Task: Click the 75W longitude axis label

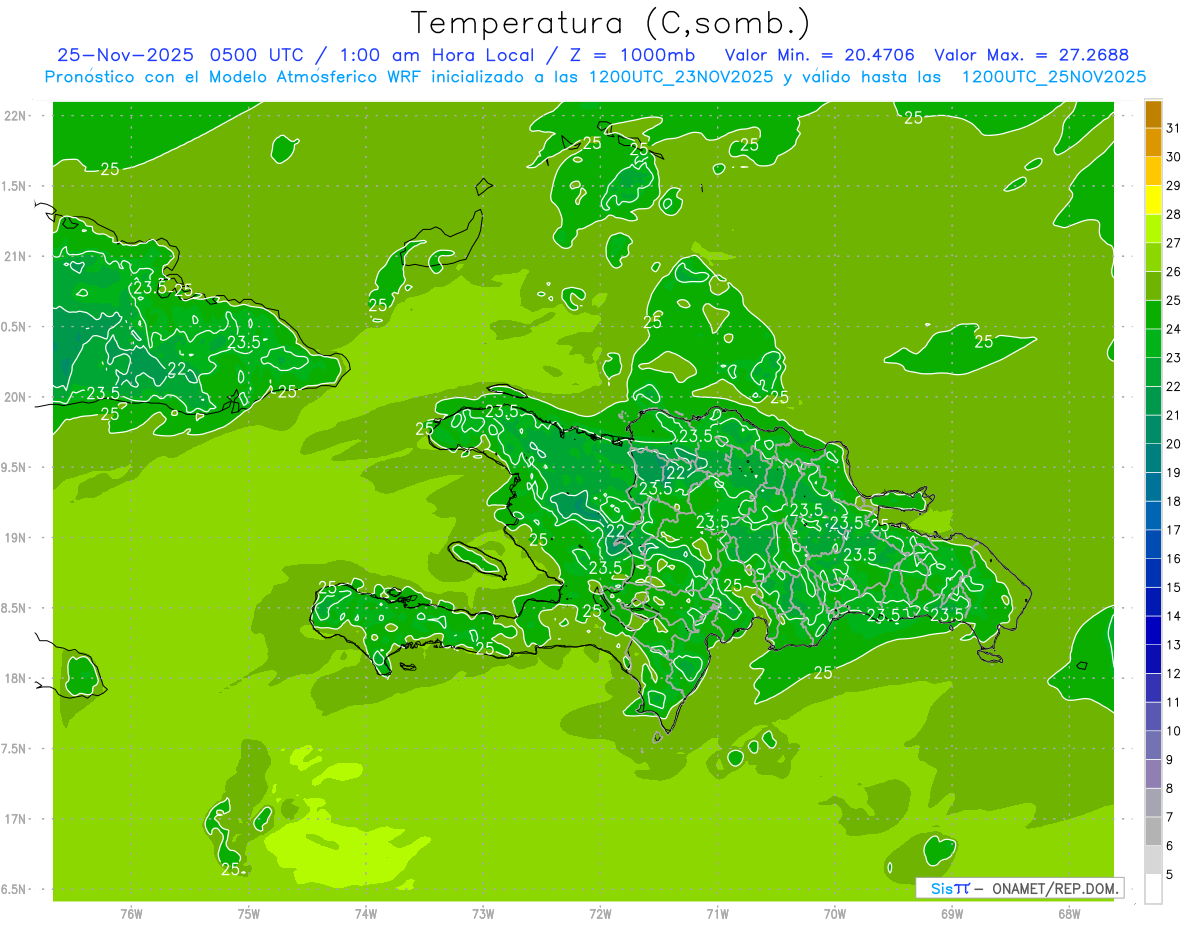Action: (x=249, y=913)
